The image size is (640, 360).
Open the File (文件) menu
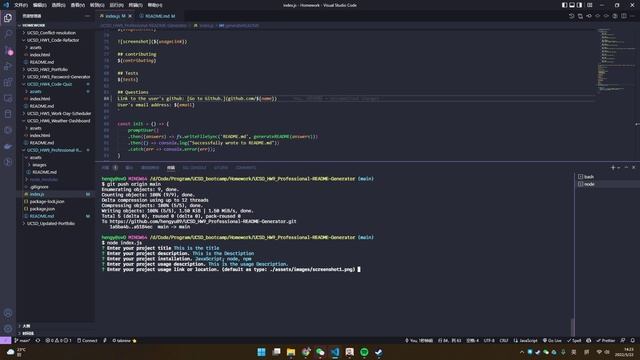point(21,5)
